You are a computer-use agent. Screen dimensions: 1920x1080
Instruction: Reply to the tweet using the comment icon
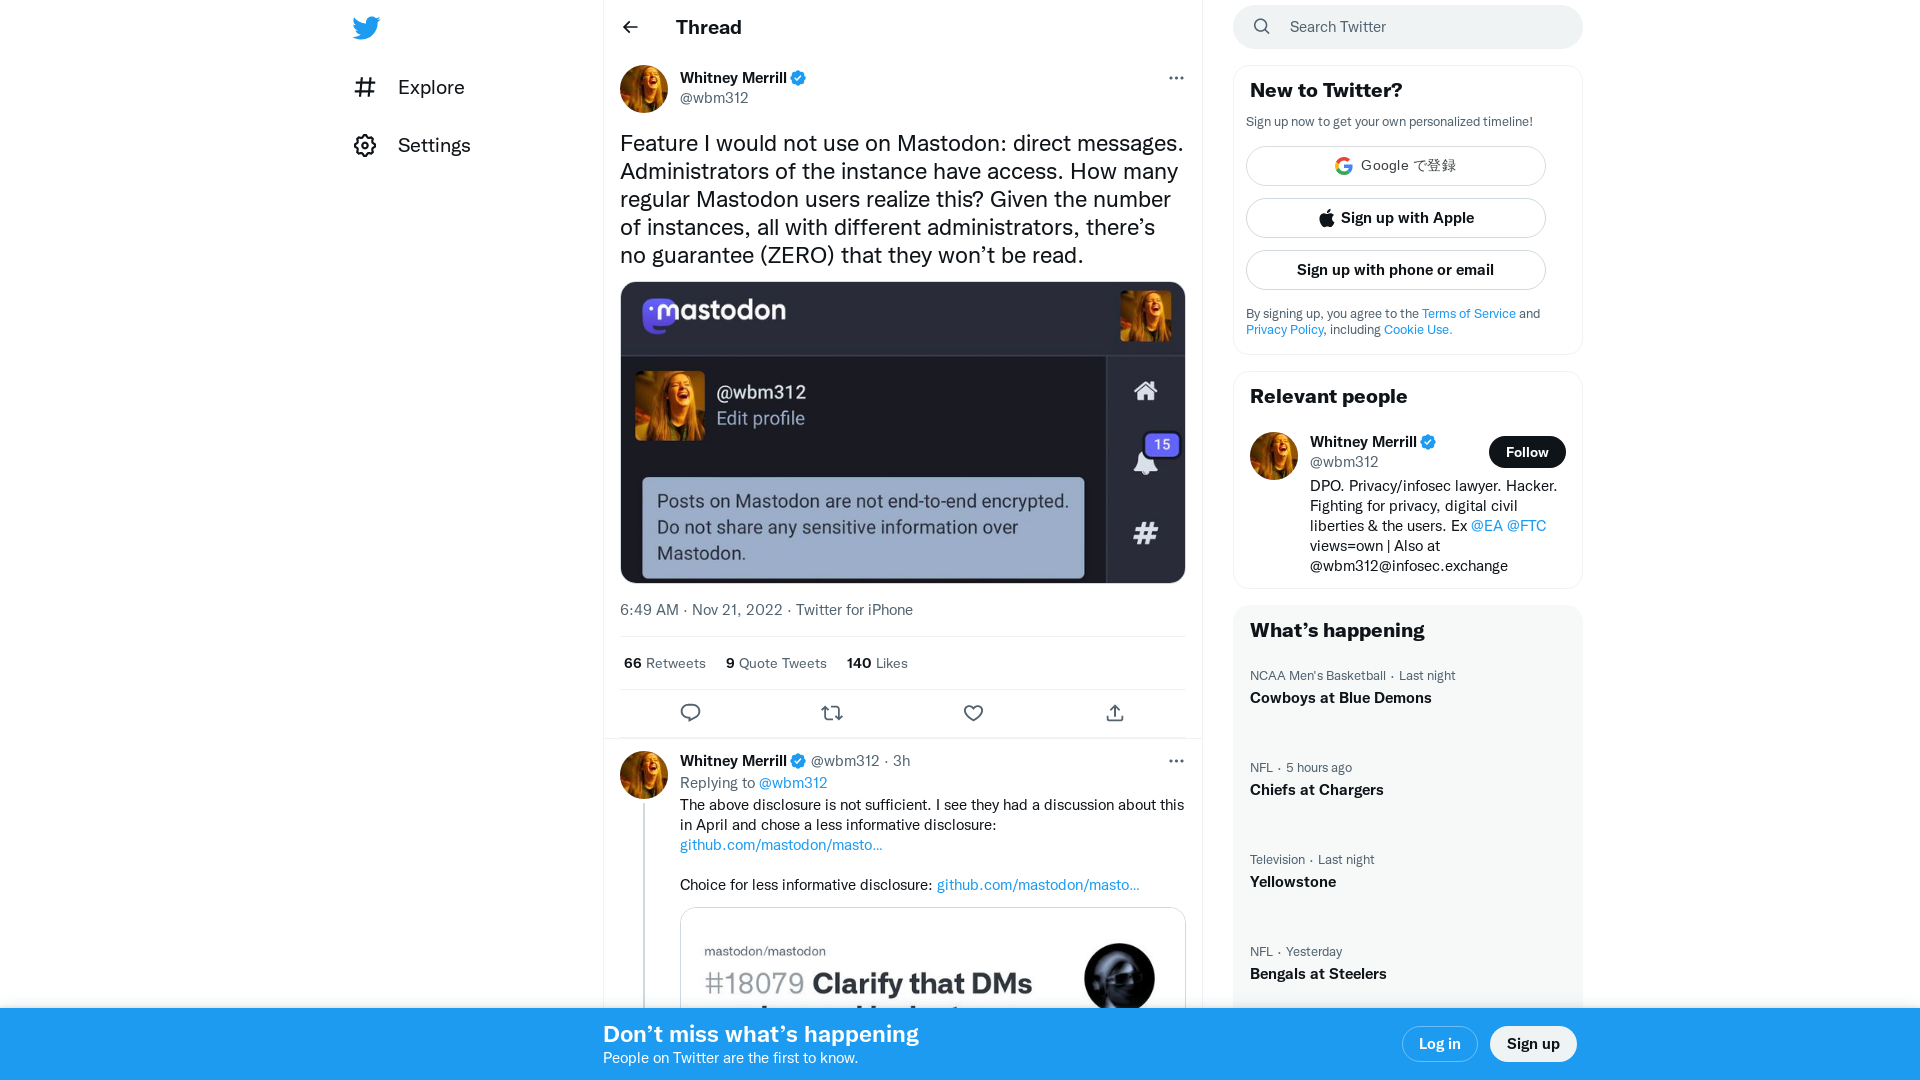(x=690, y=713)
